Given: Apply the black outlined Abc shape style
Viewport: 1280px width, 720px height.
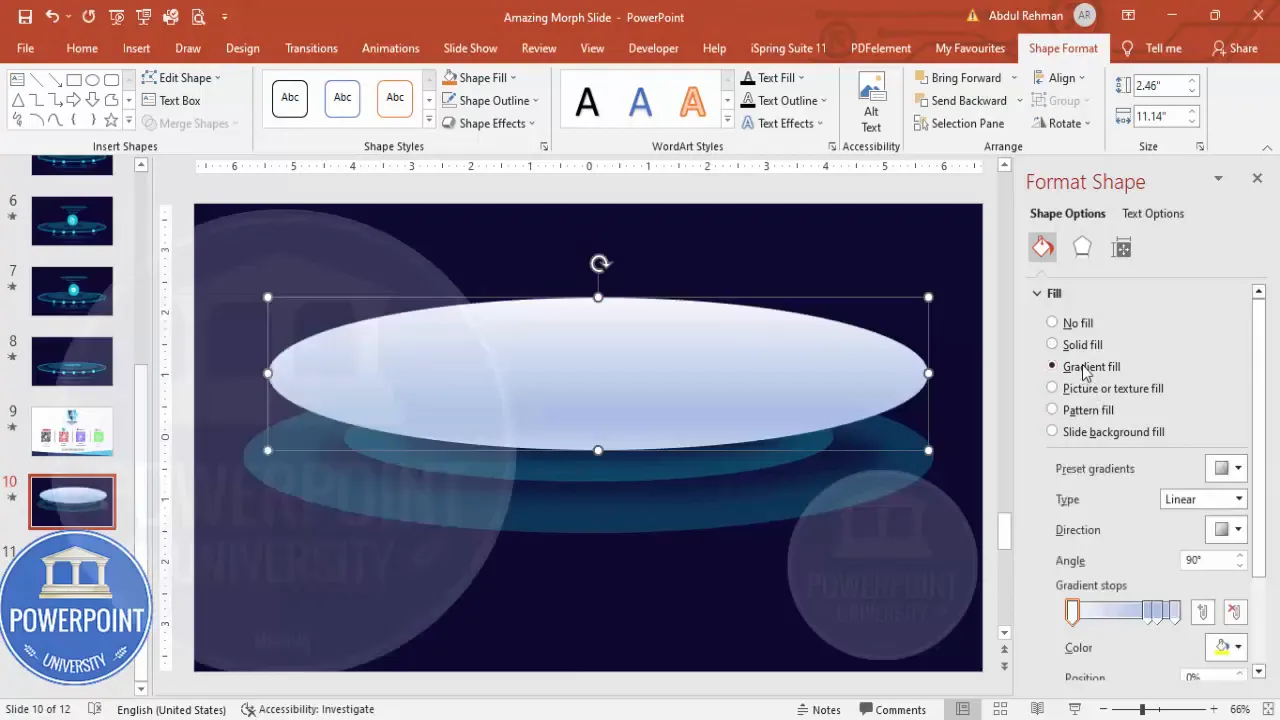Looking at the screenshot, I should click(x=290, y=98).
